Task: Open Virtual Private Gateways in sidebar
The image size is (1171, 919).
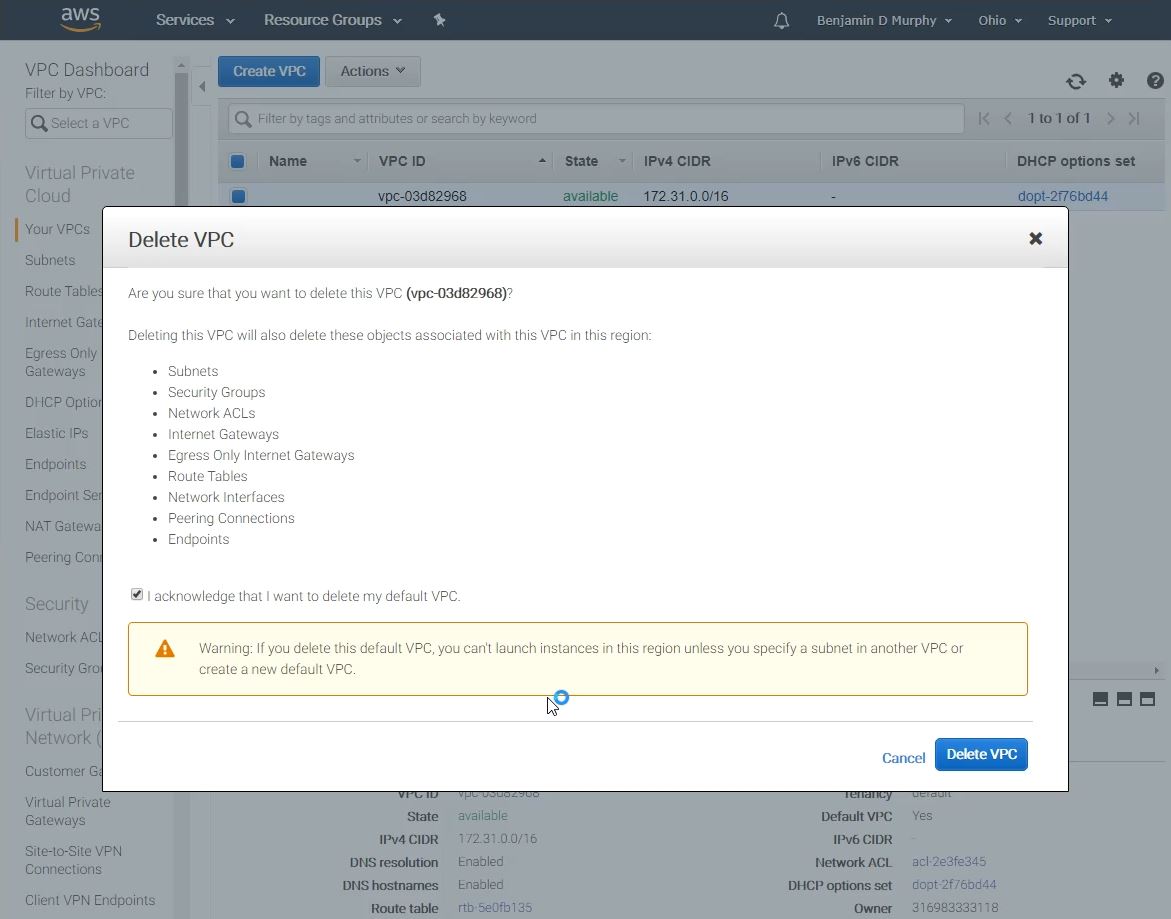Action: [67, 811]
